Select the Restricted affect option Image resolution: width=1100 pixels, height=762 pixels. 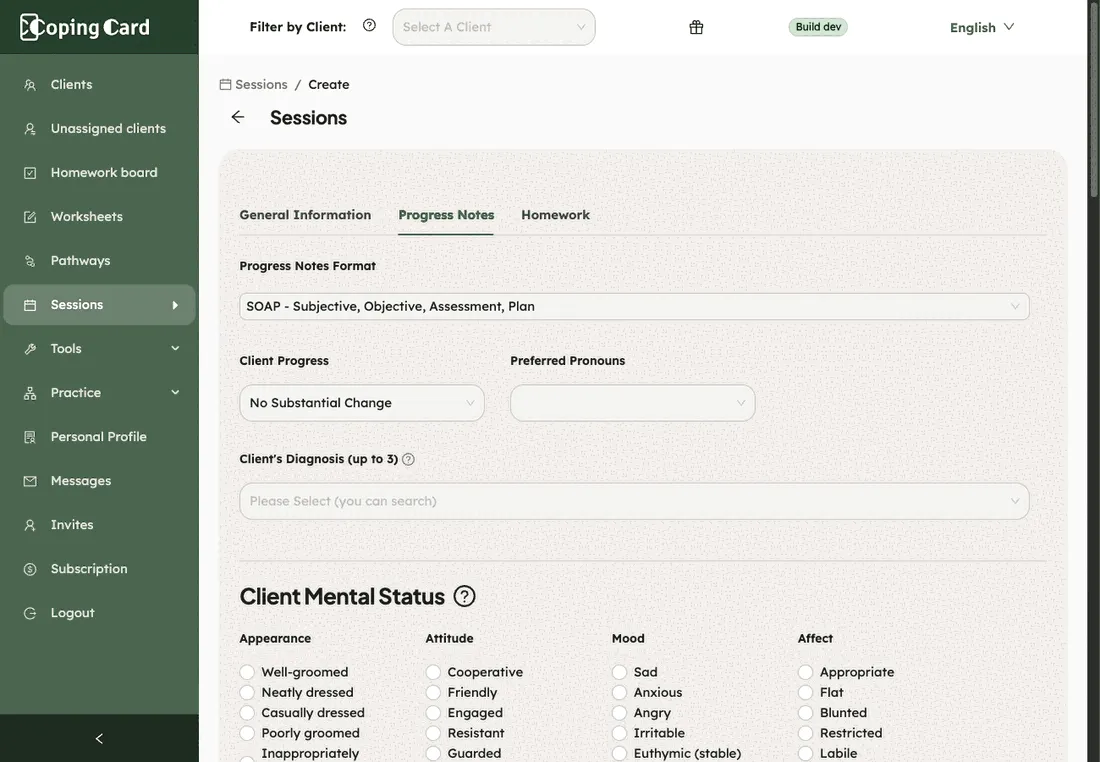(805, 733)
